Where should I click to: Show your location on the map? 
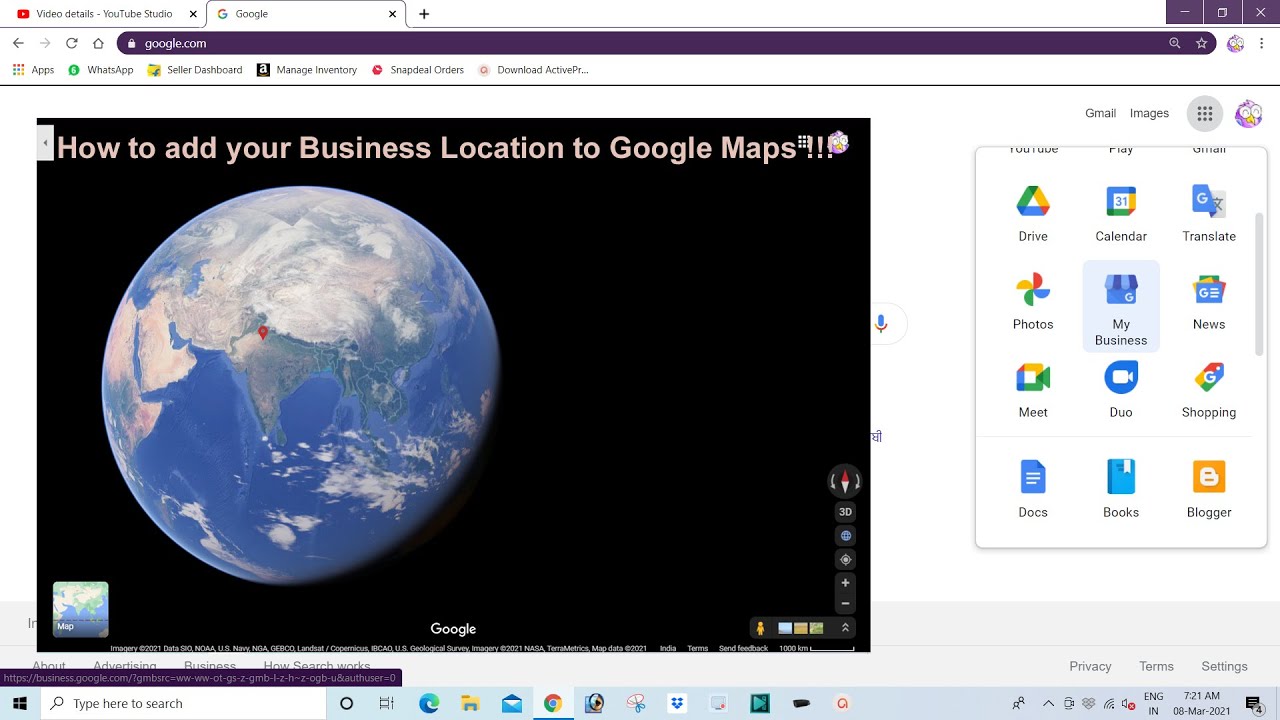point(845,560)
